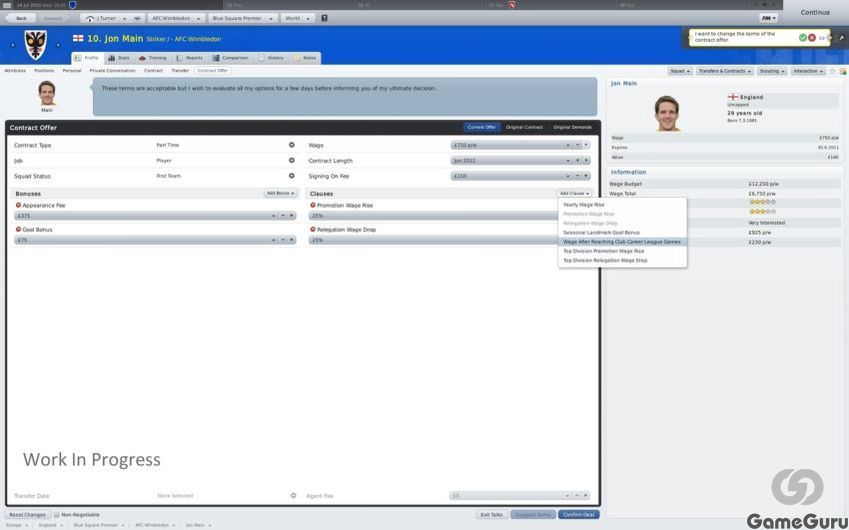The width and height of the screenshot is (849, 530).
Task: Dismiss the tutorial hint with red cross
Action: coord(812,38)
